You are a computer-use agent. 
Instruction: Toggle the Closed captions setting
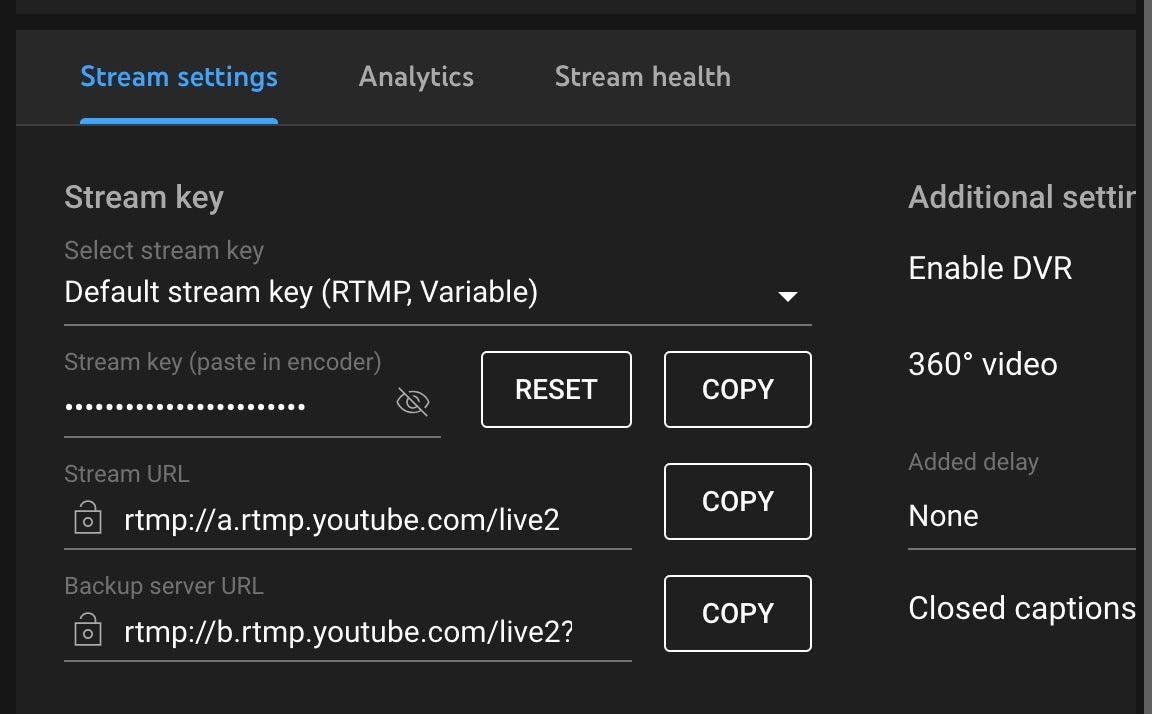(x=1022, y=608)
